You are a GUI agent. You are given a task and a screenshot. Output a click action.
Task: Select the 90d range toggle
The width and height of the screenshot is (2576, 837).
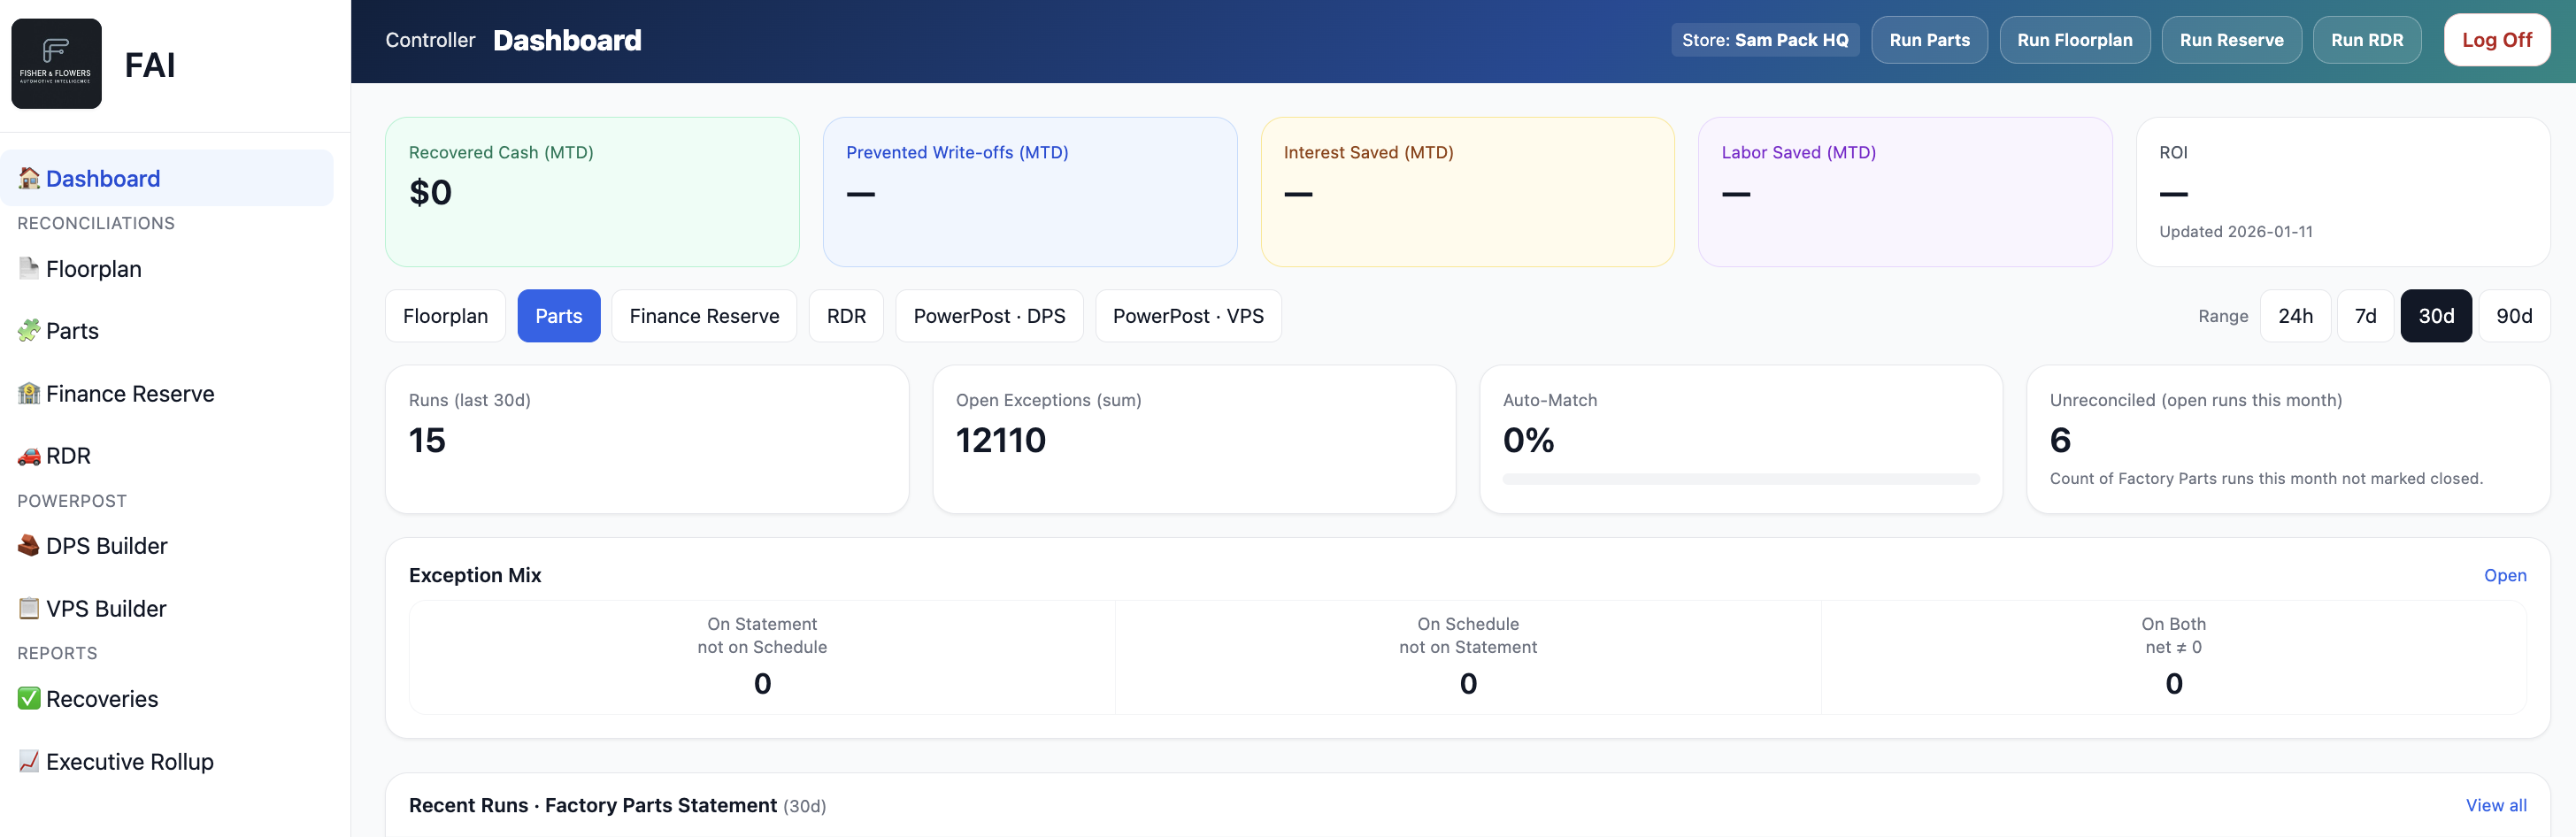click(x=2513, y=315)
